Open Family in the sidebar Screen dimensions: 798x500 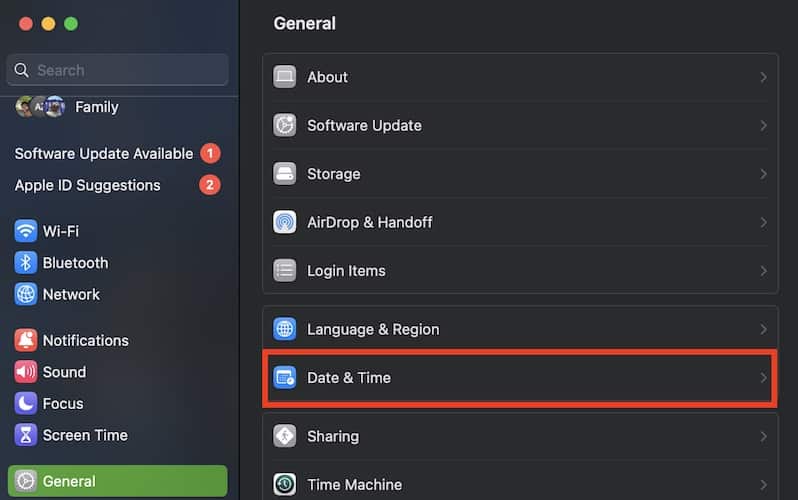[96, 107]
